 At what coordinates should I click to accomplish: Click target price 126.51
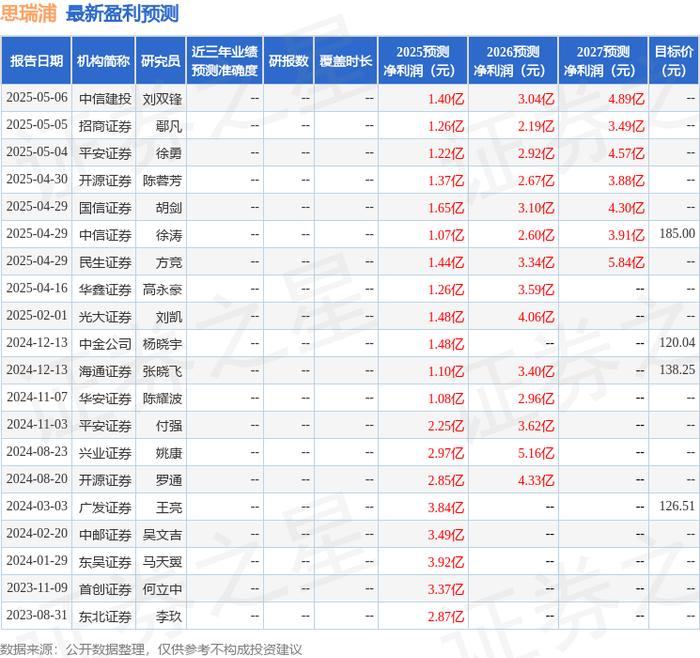[x=677, y=506]
